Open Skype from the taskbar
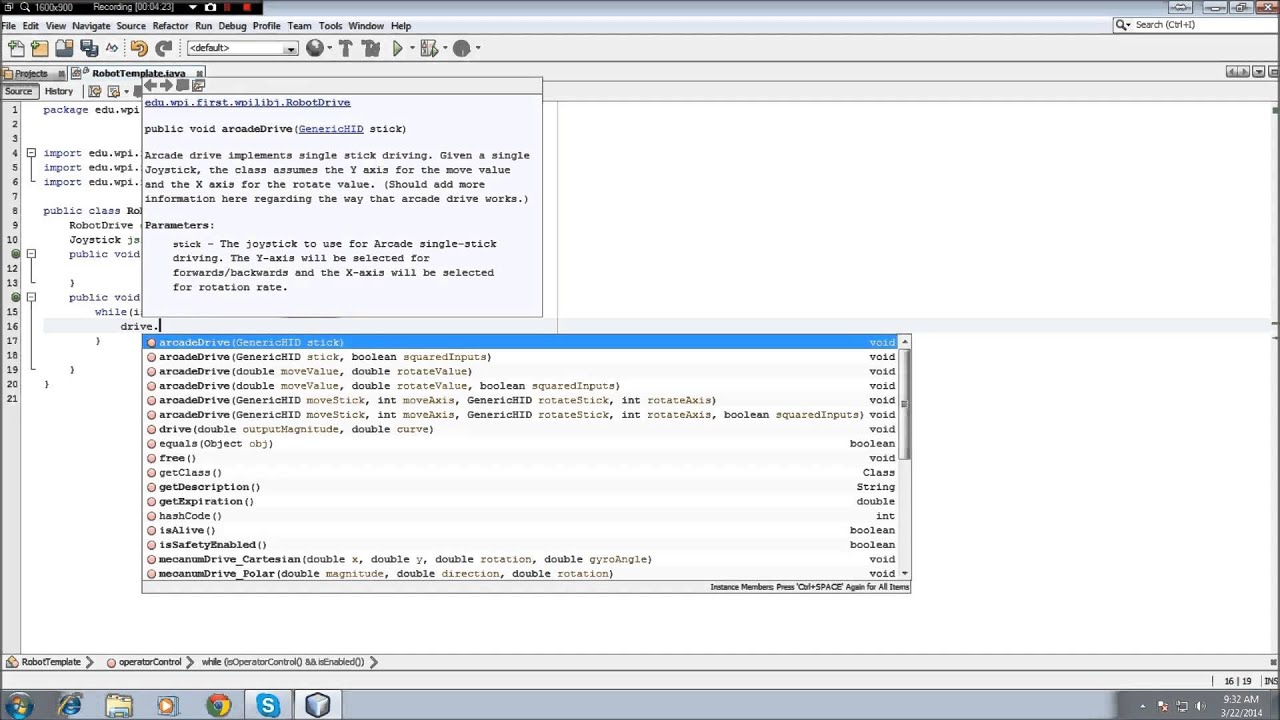1280x720 pixels. click(268, 706)
